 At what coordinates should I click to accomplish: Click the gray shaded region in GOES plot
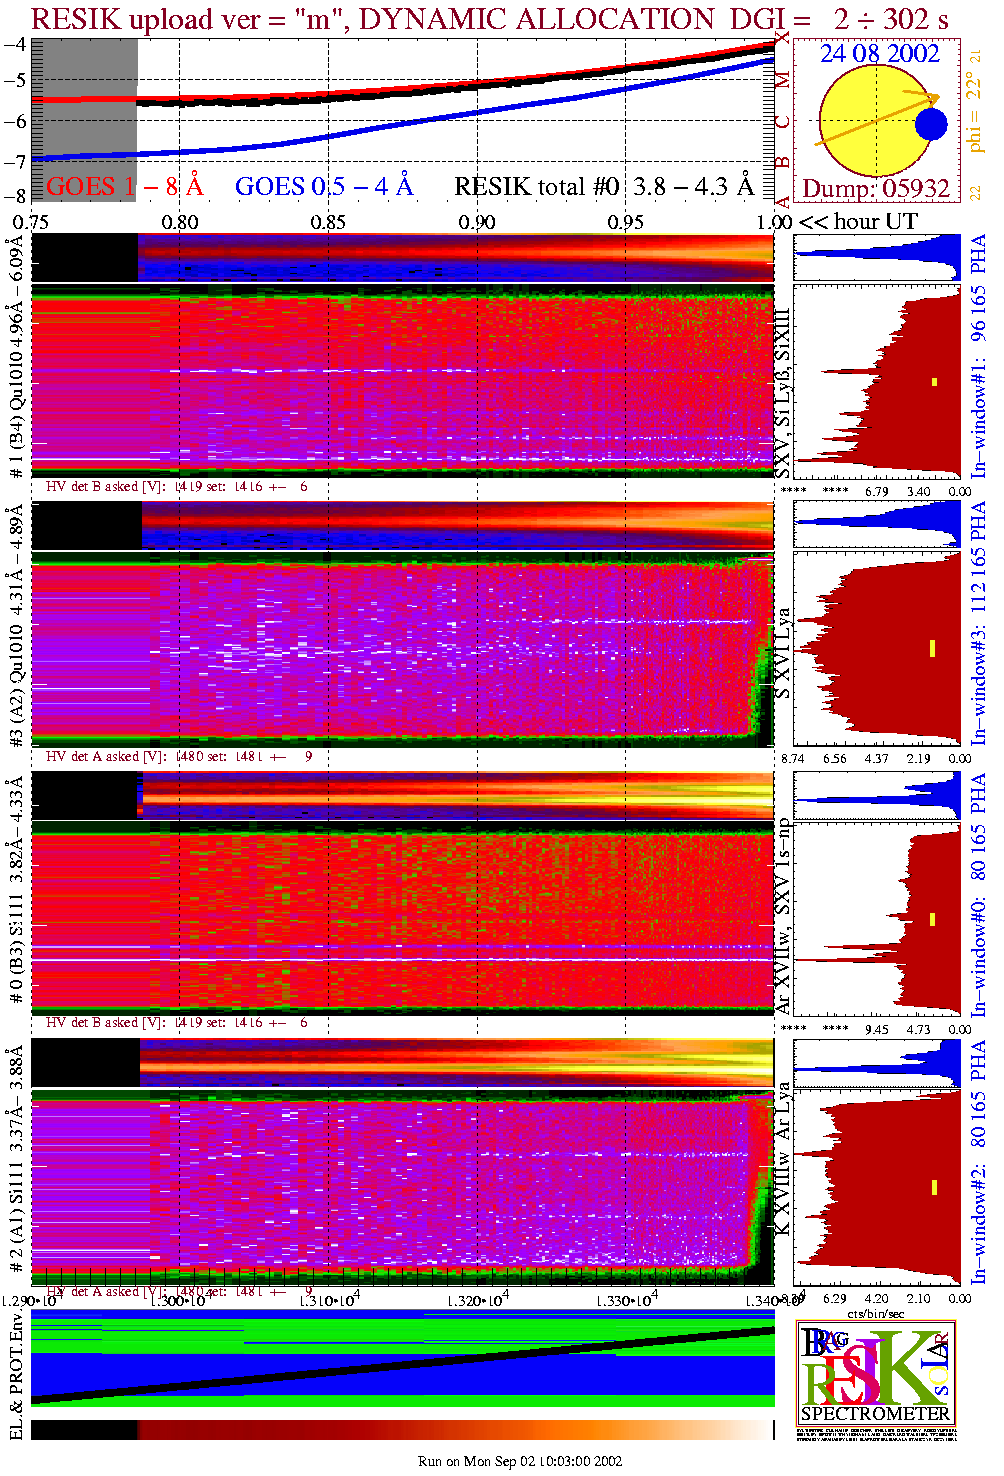(84, 120)
